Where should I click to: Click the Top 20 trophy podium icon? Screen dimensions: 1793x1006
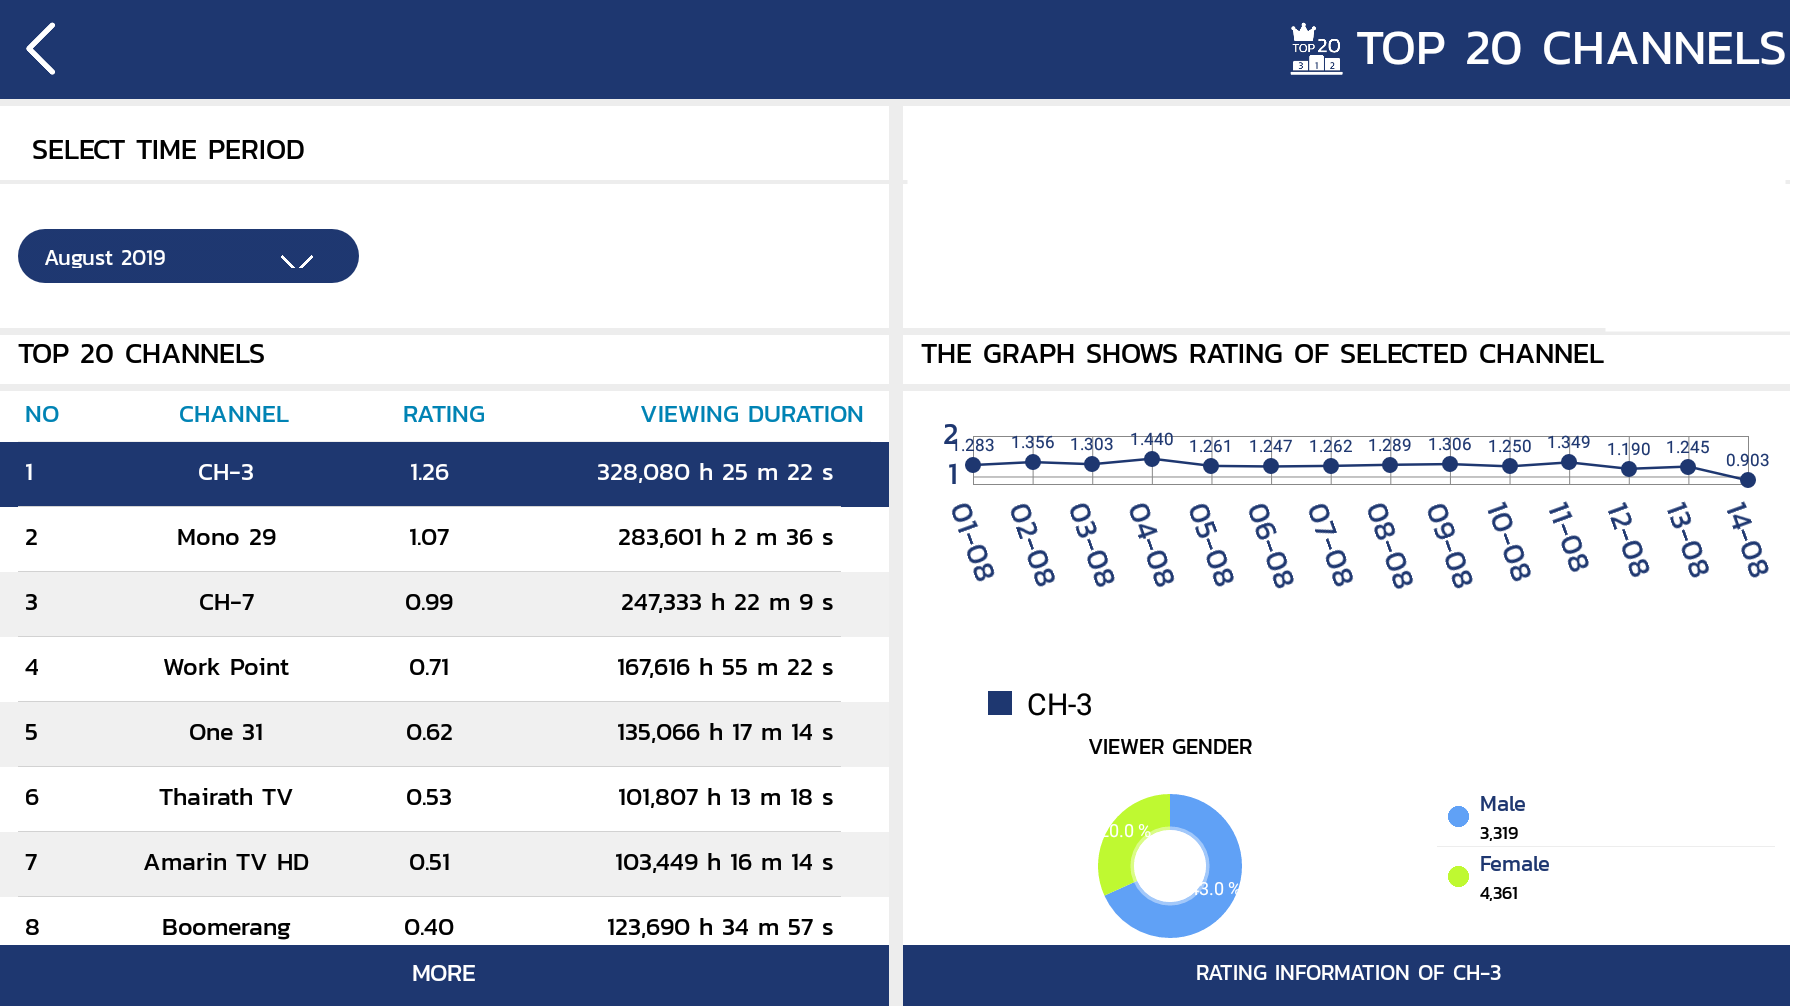1316,49
